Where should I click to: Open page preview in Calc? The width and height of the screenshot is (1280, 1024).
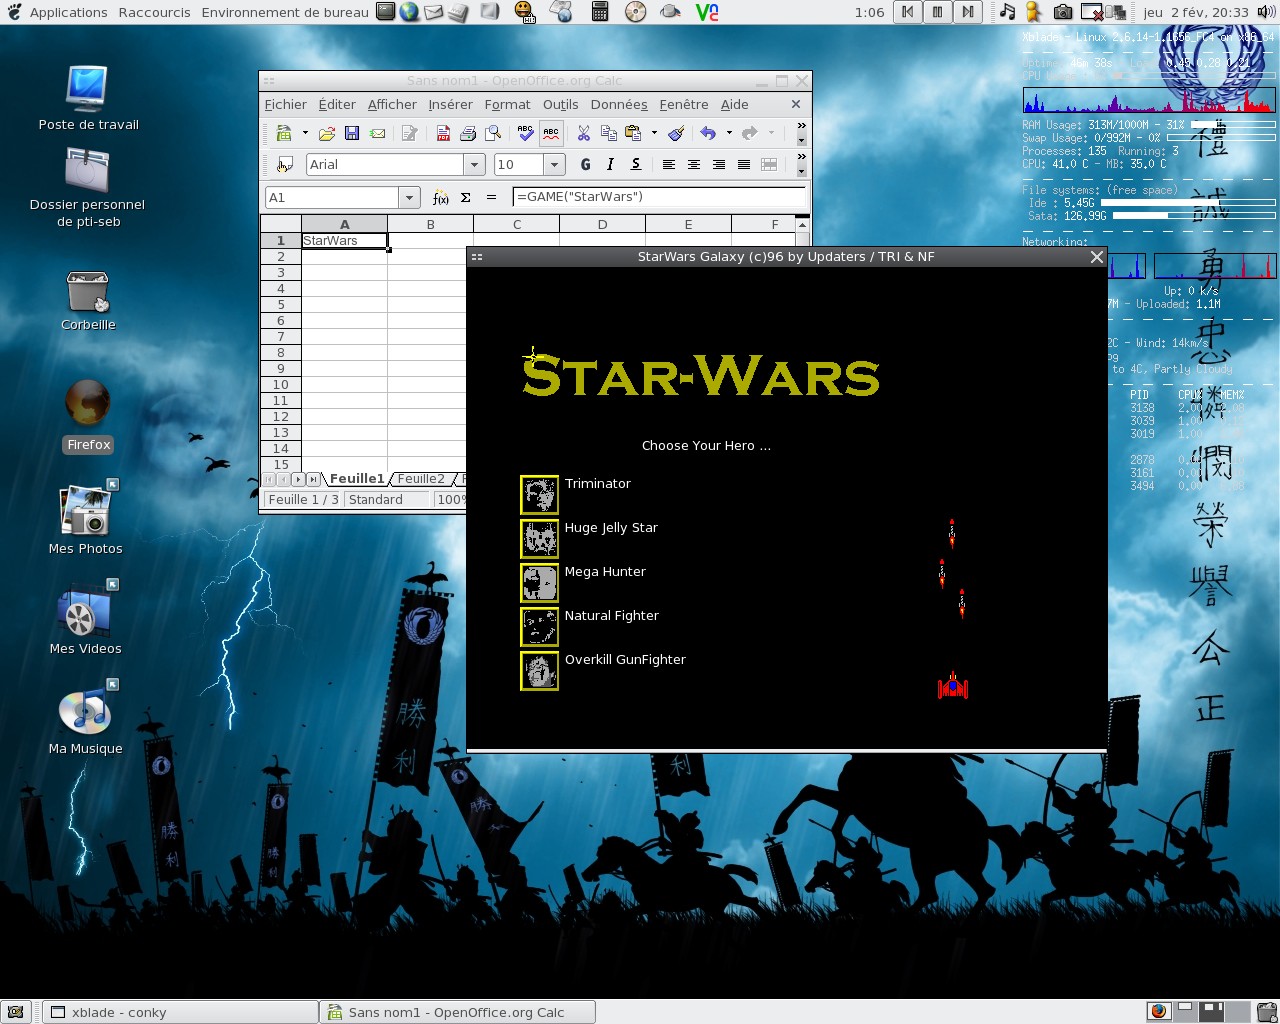[493, 133]
